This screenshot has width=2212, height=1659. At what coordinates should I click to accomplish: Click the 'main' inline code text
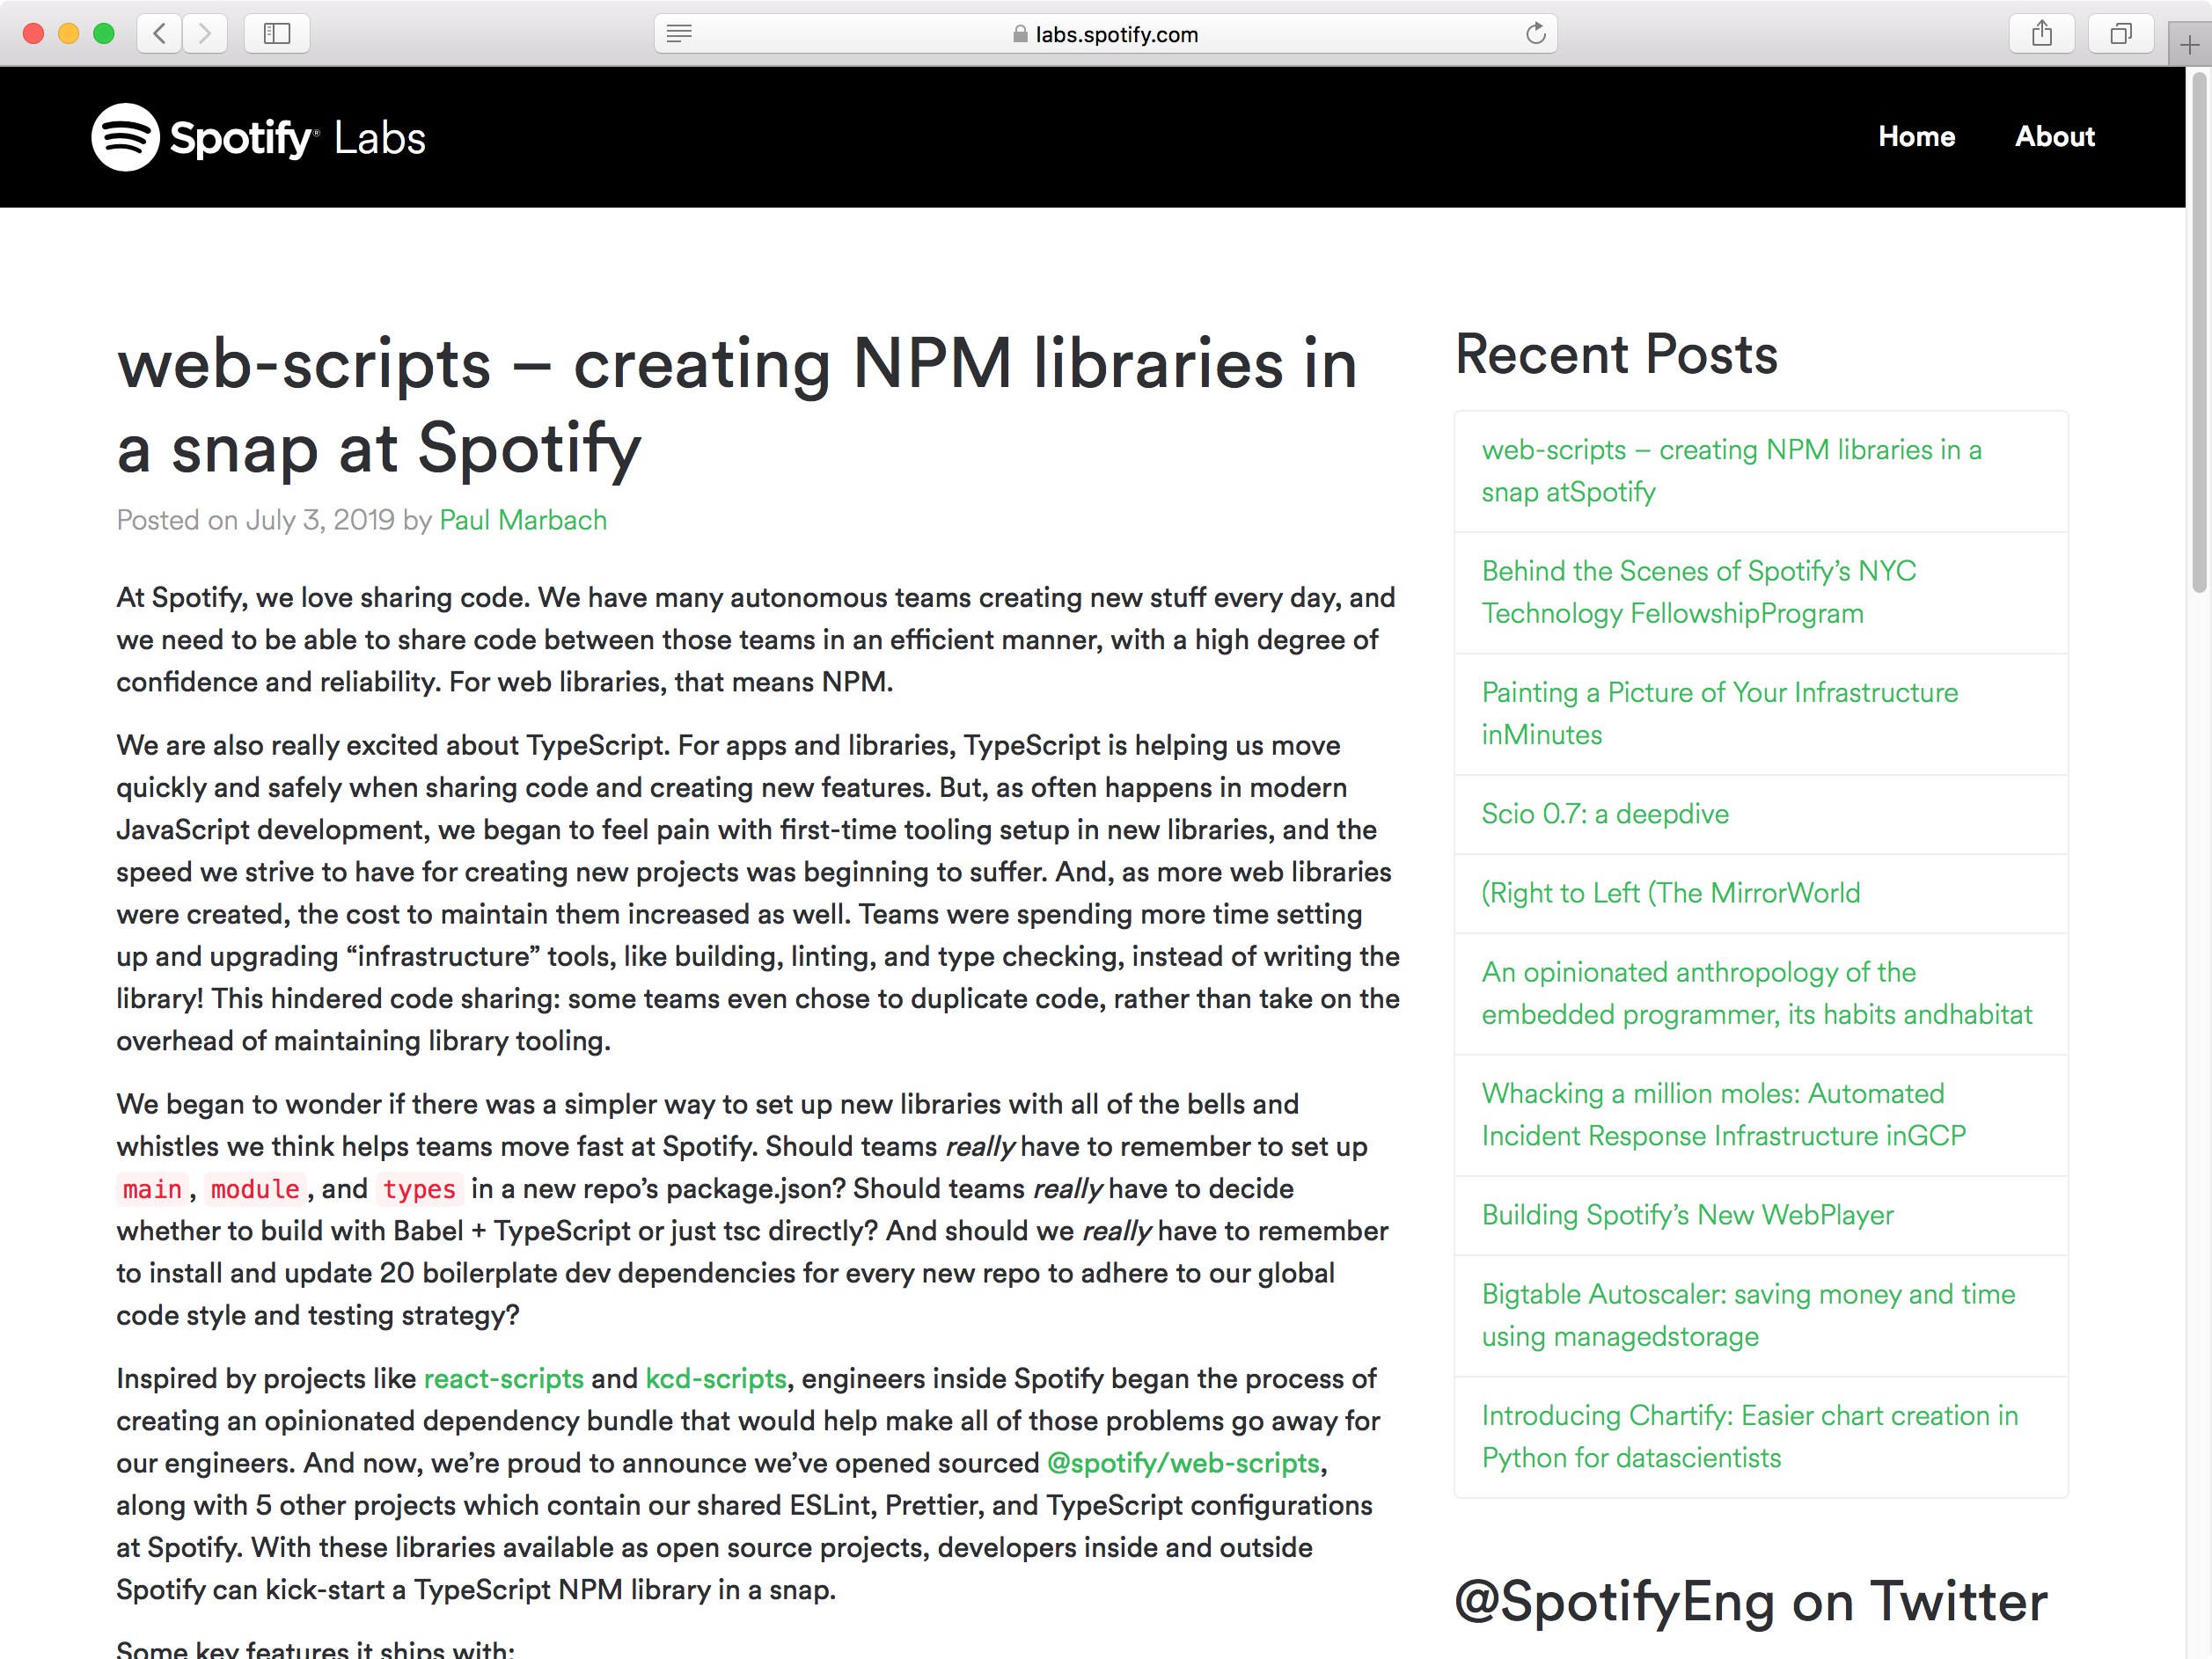[x=152, y=1189]
